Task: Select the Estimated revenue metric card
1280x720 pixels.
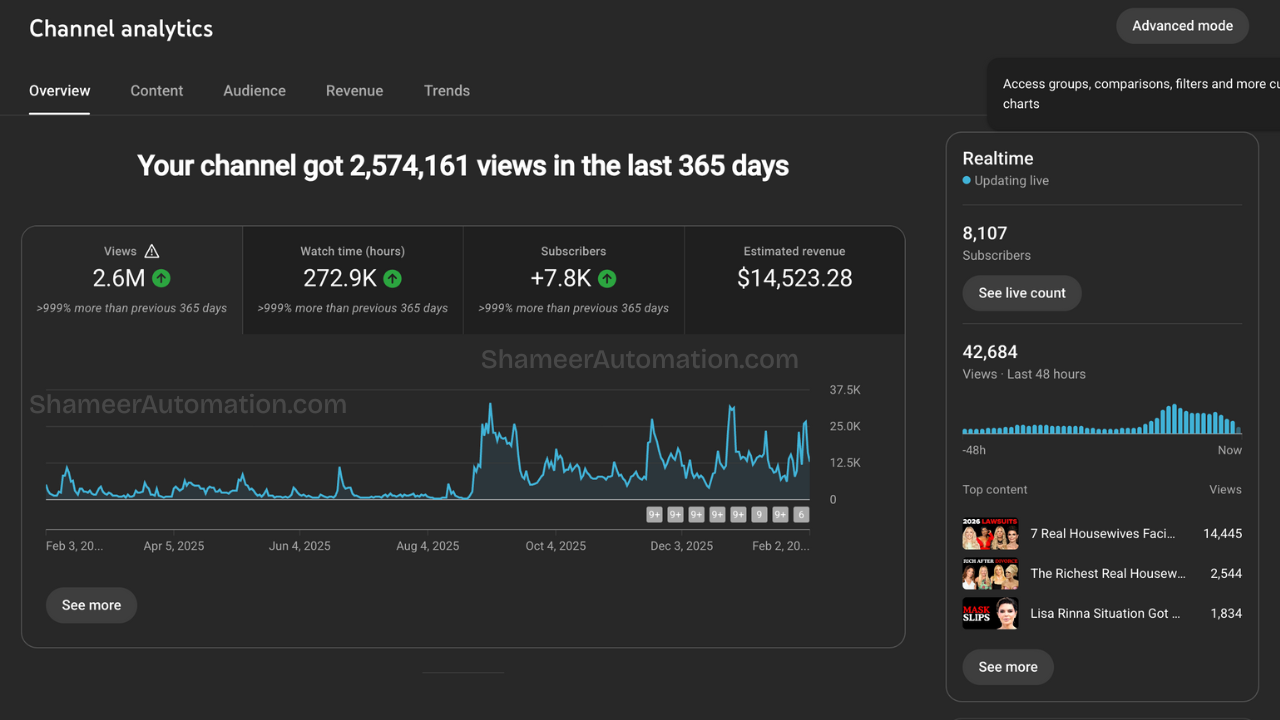Action: click(794, 280)
